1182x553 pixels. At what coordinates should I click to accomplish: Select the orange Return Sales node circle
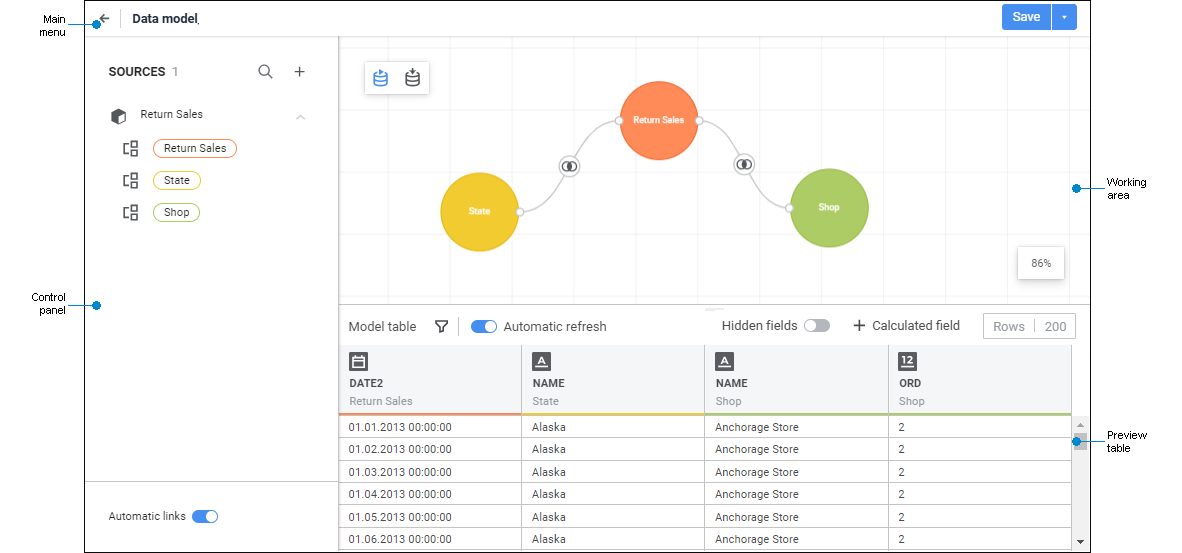coord(659,121)
